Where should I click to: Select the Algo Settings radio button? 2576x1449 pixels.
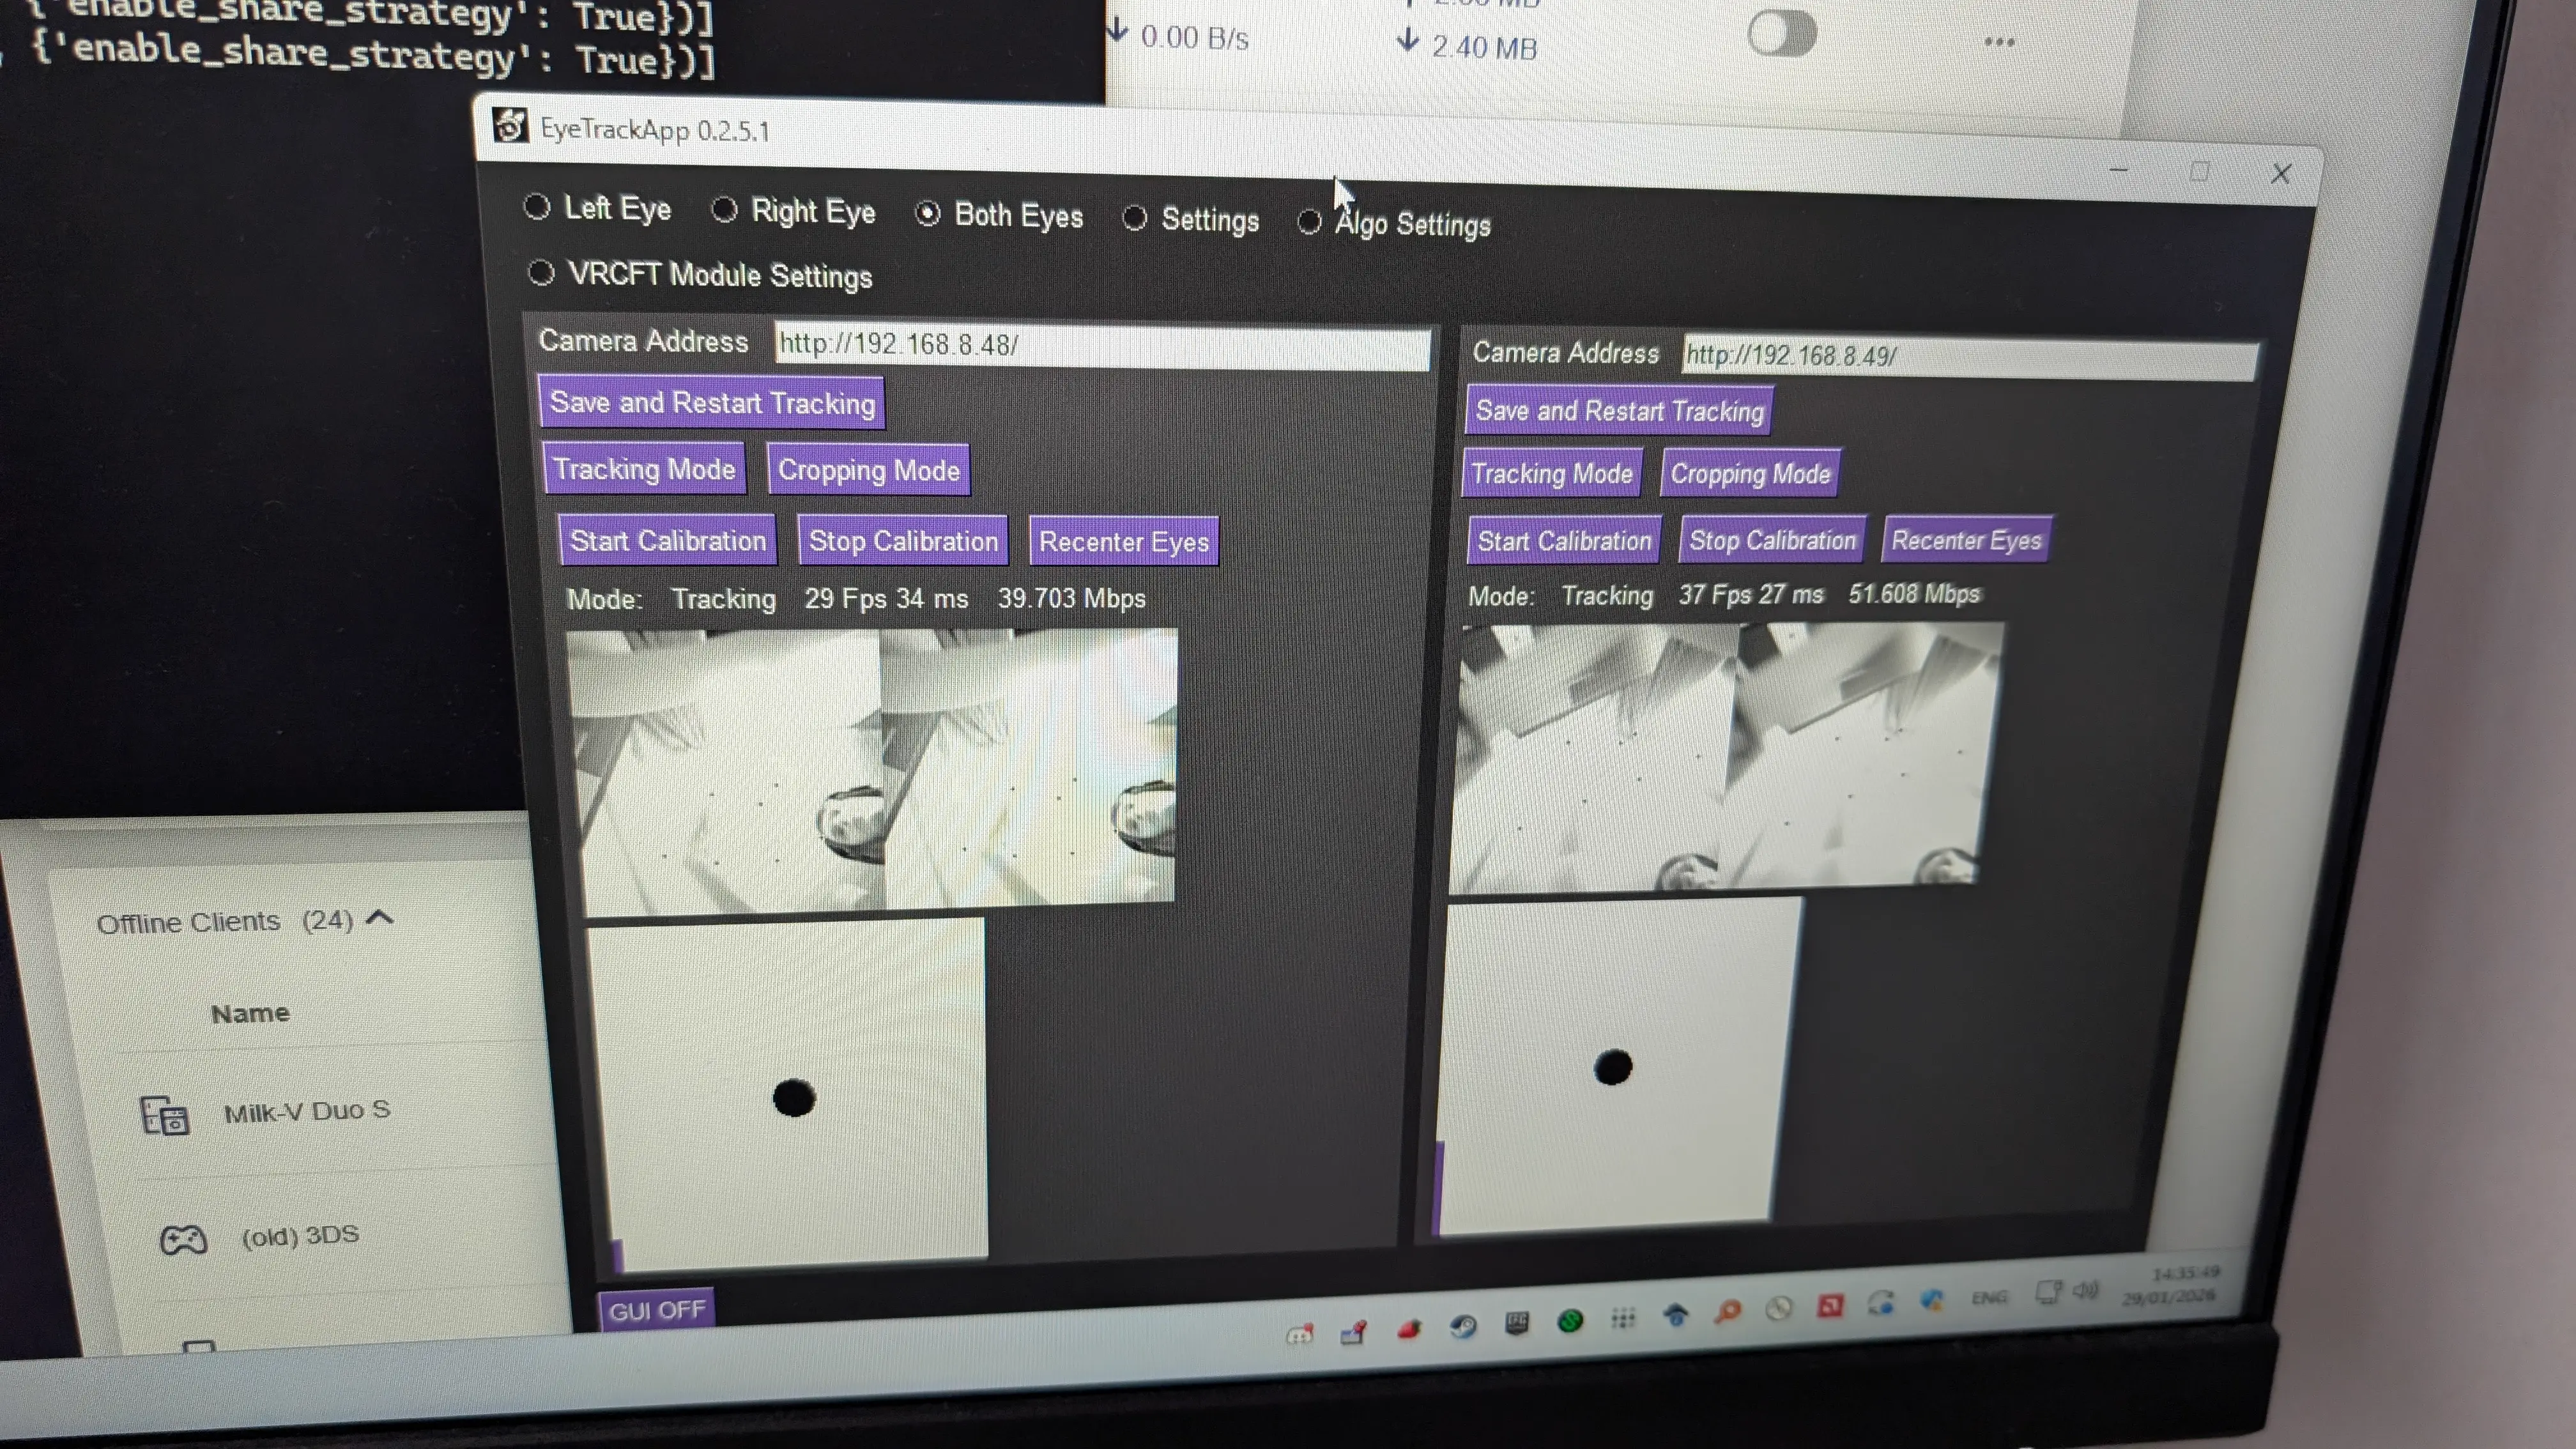[x=1309, y=222]
